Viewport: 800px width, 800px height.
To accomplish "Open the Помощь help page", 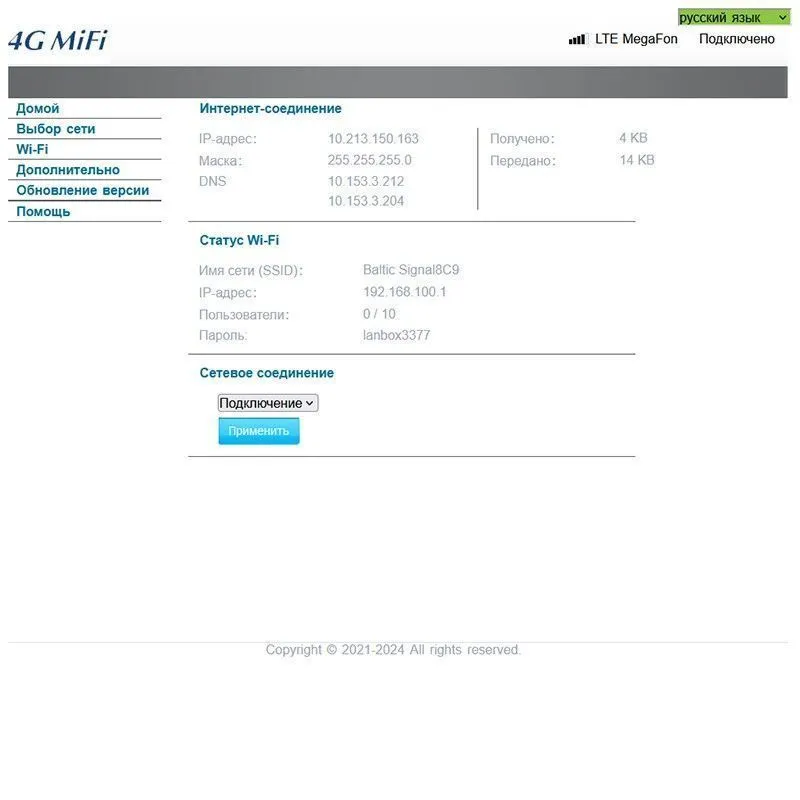I will click(x=43, y=211).
